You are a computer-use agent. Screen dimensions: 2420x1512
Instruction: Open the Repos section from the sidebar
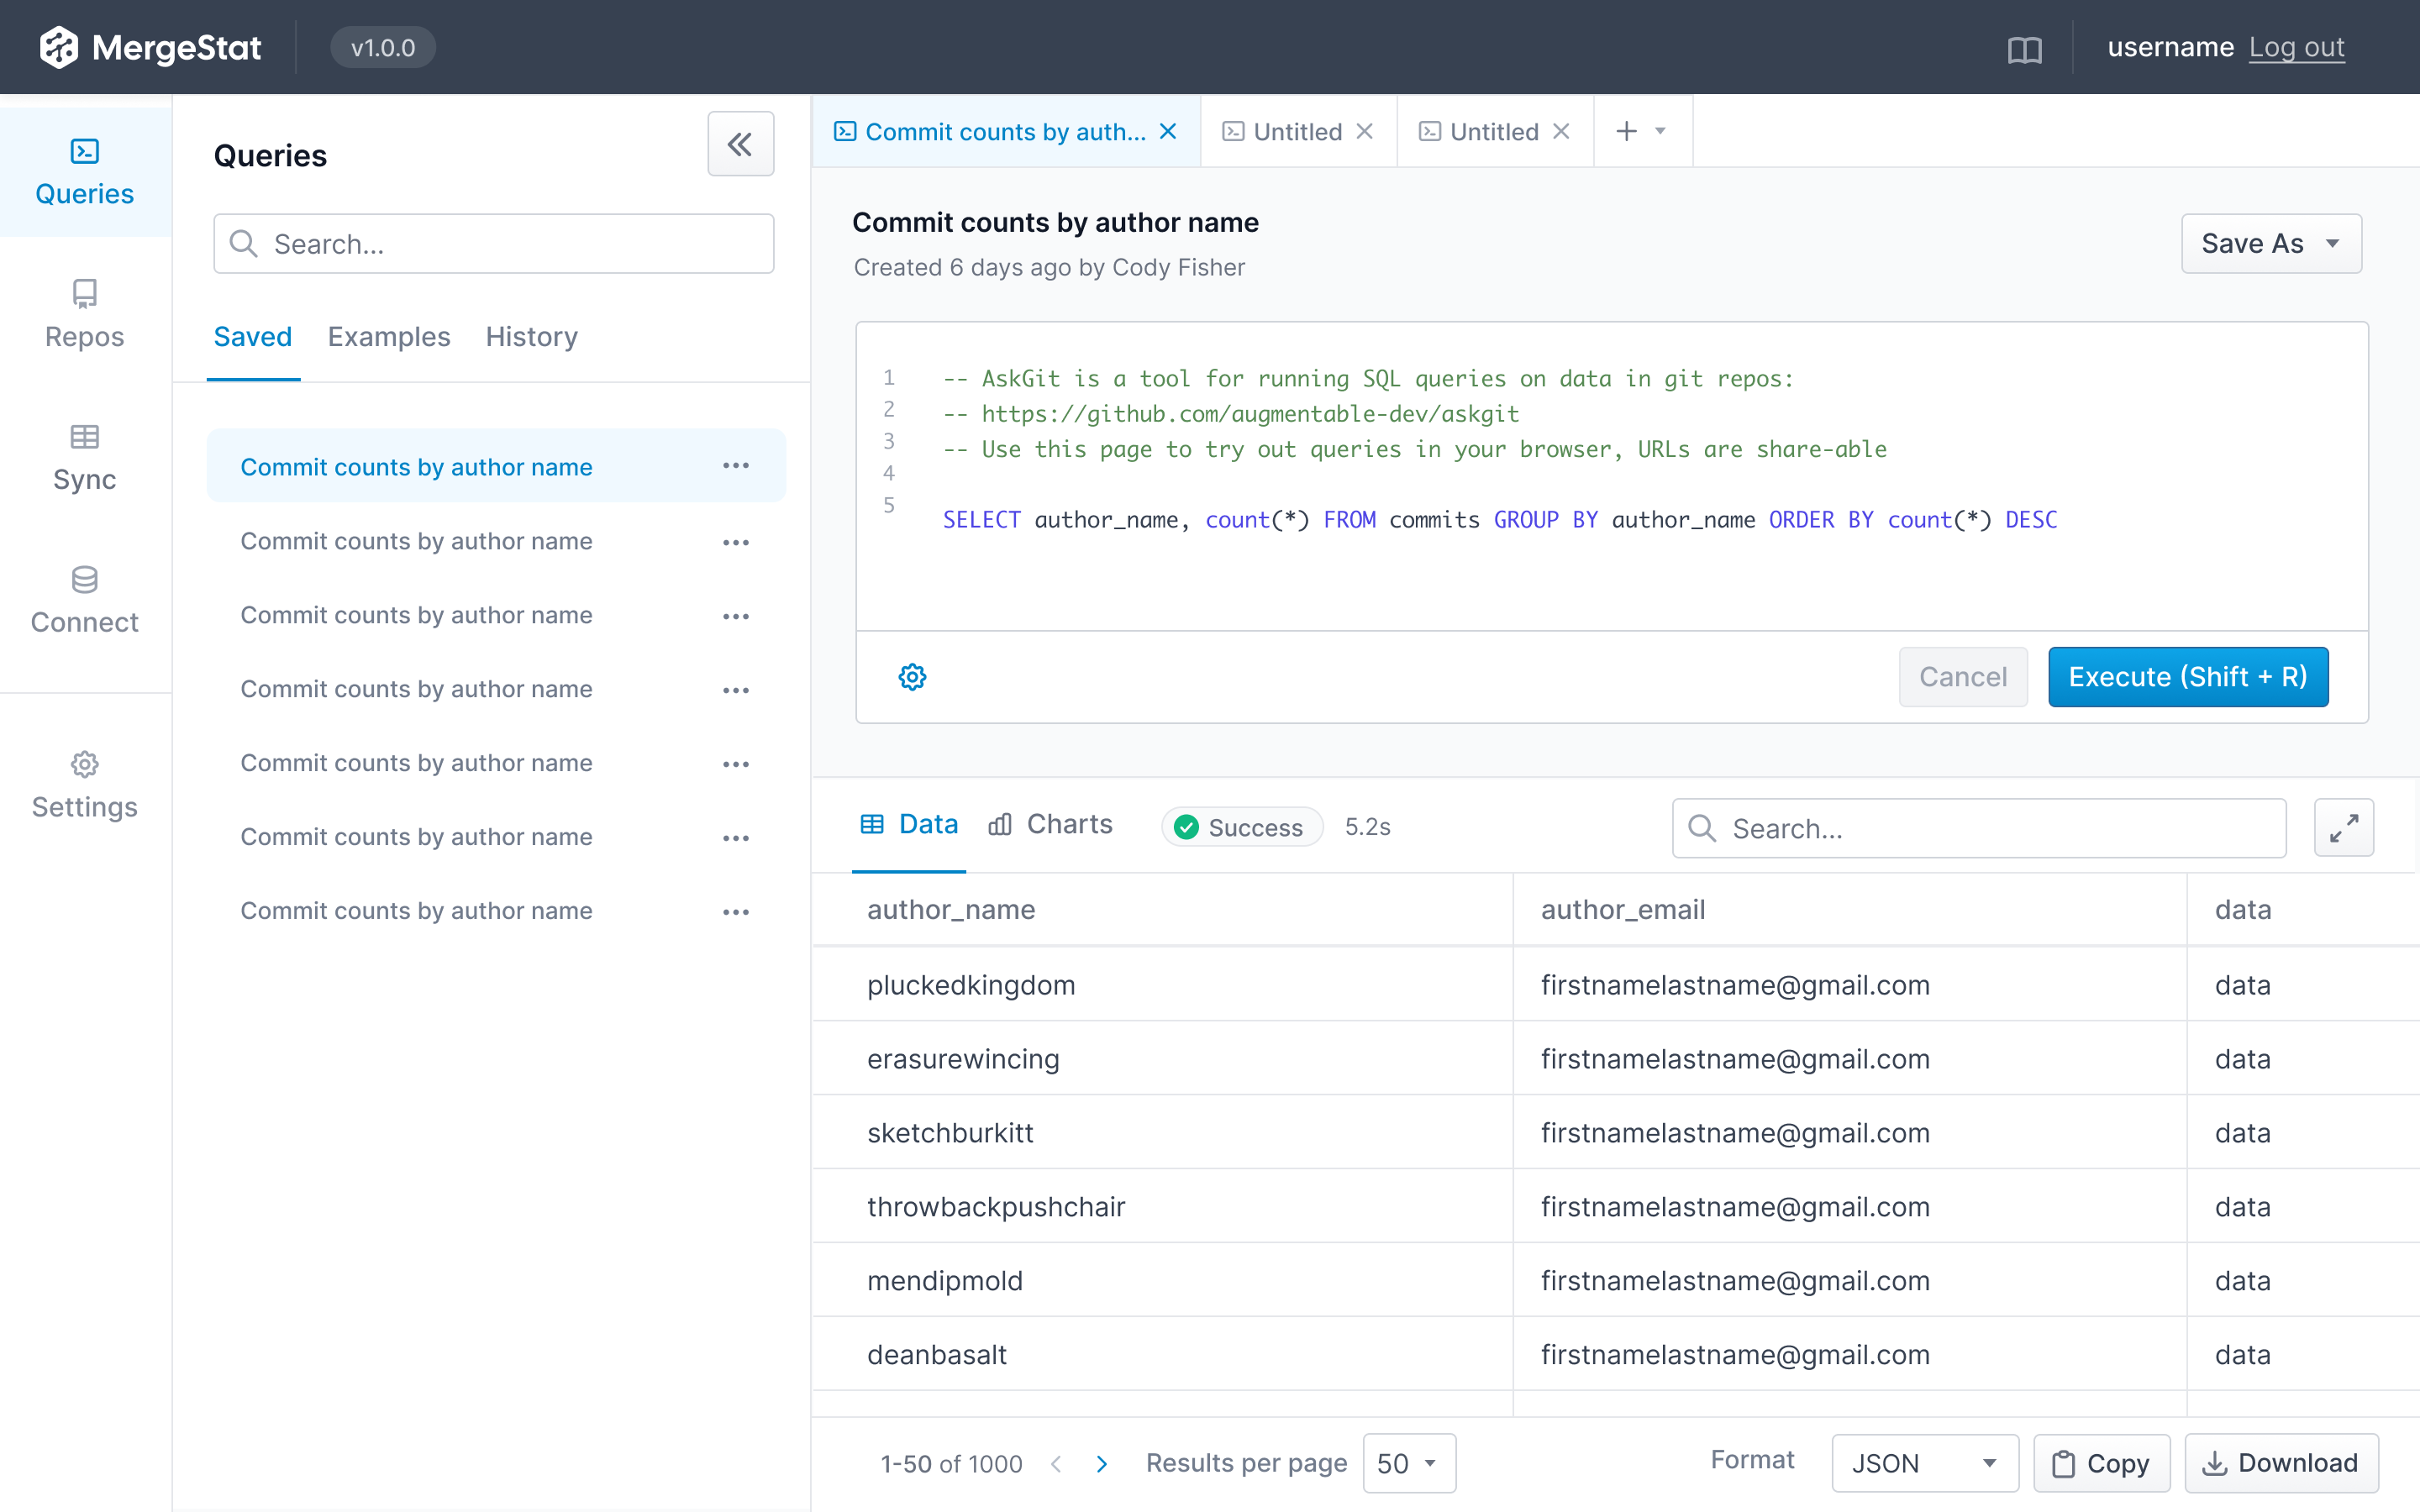coord(84,312)
